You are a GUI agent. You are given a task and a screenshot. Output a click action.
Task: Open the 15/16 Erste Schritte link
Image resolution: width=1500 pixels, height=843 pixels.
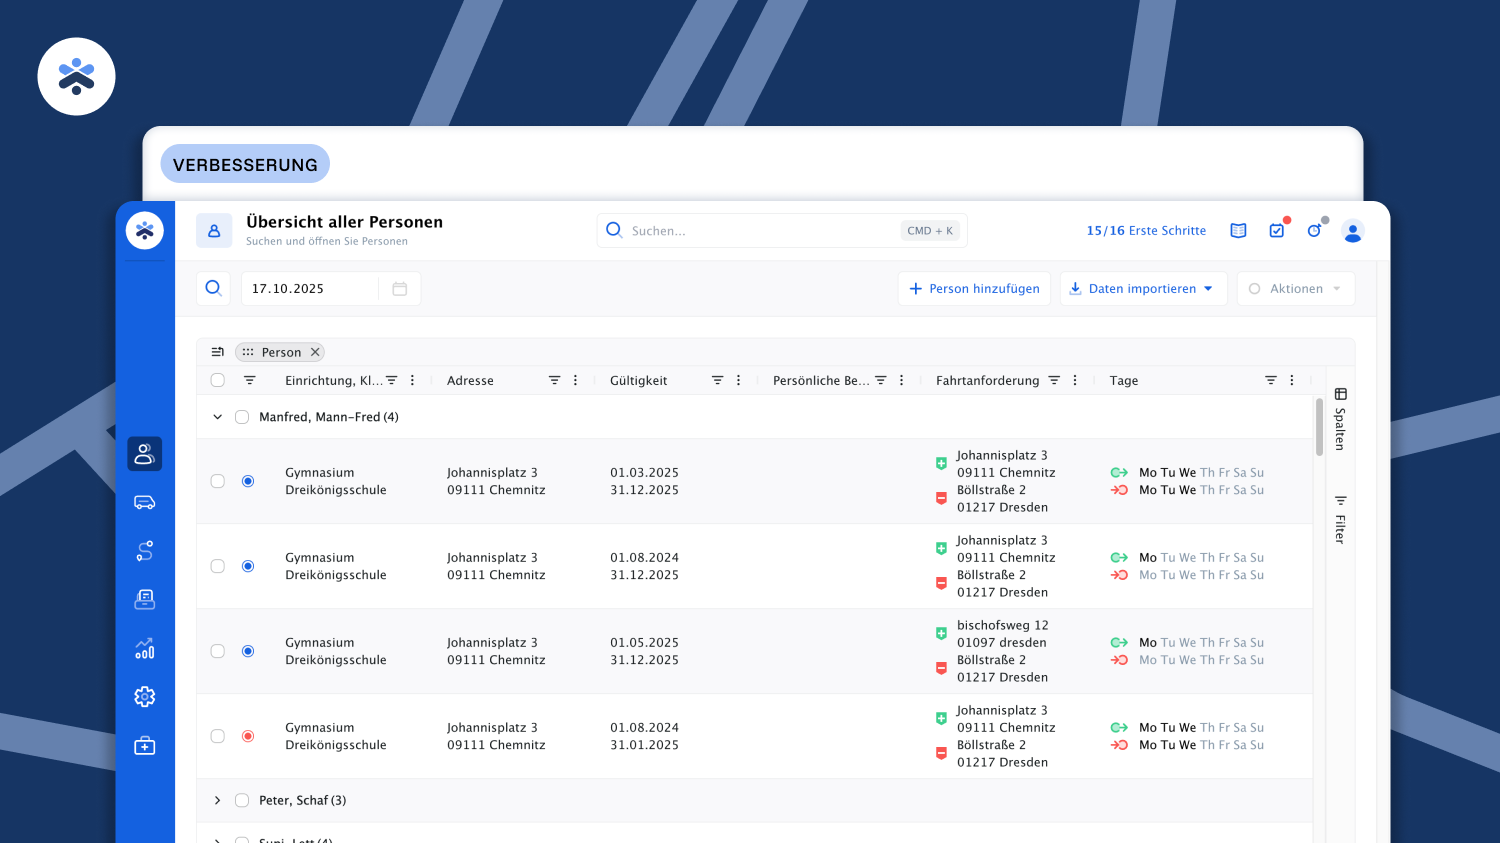(1146, 231)
